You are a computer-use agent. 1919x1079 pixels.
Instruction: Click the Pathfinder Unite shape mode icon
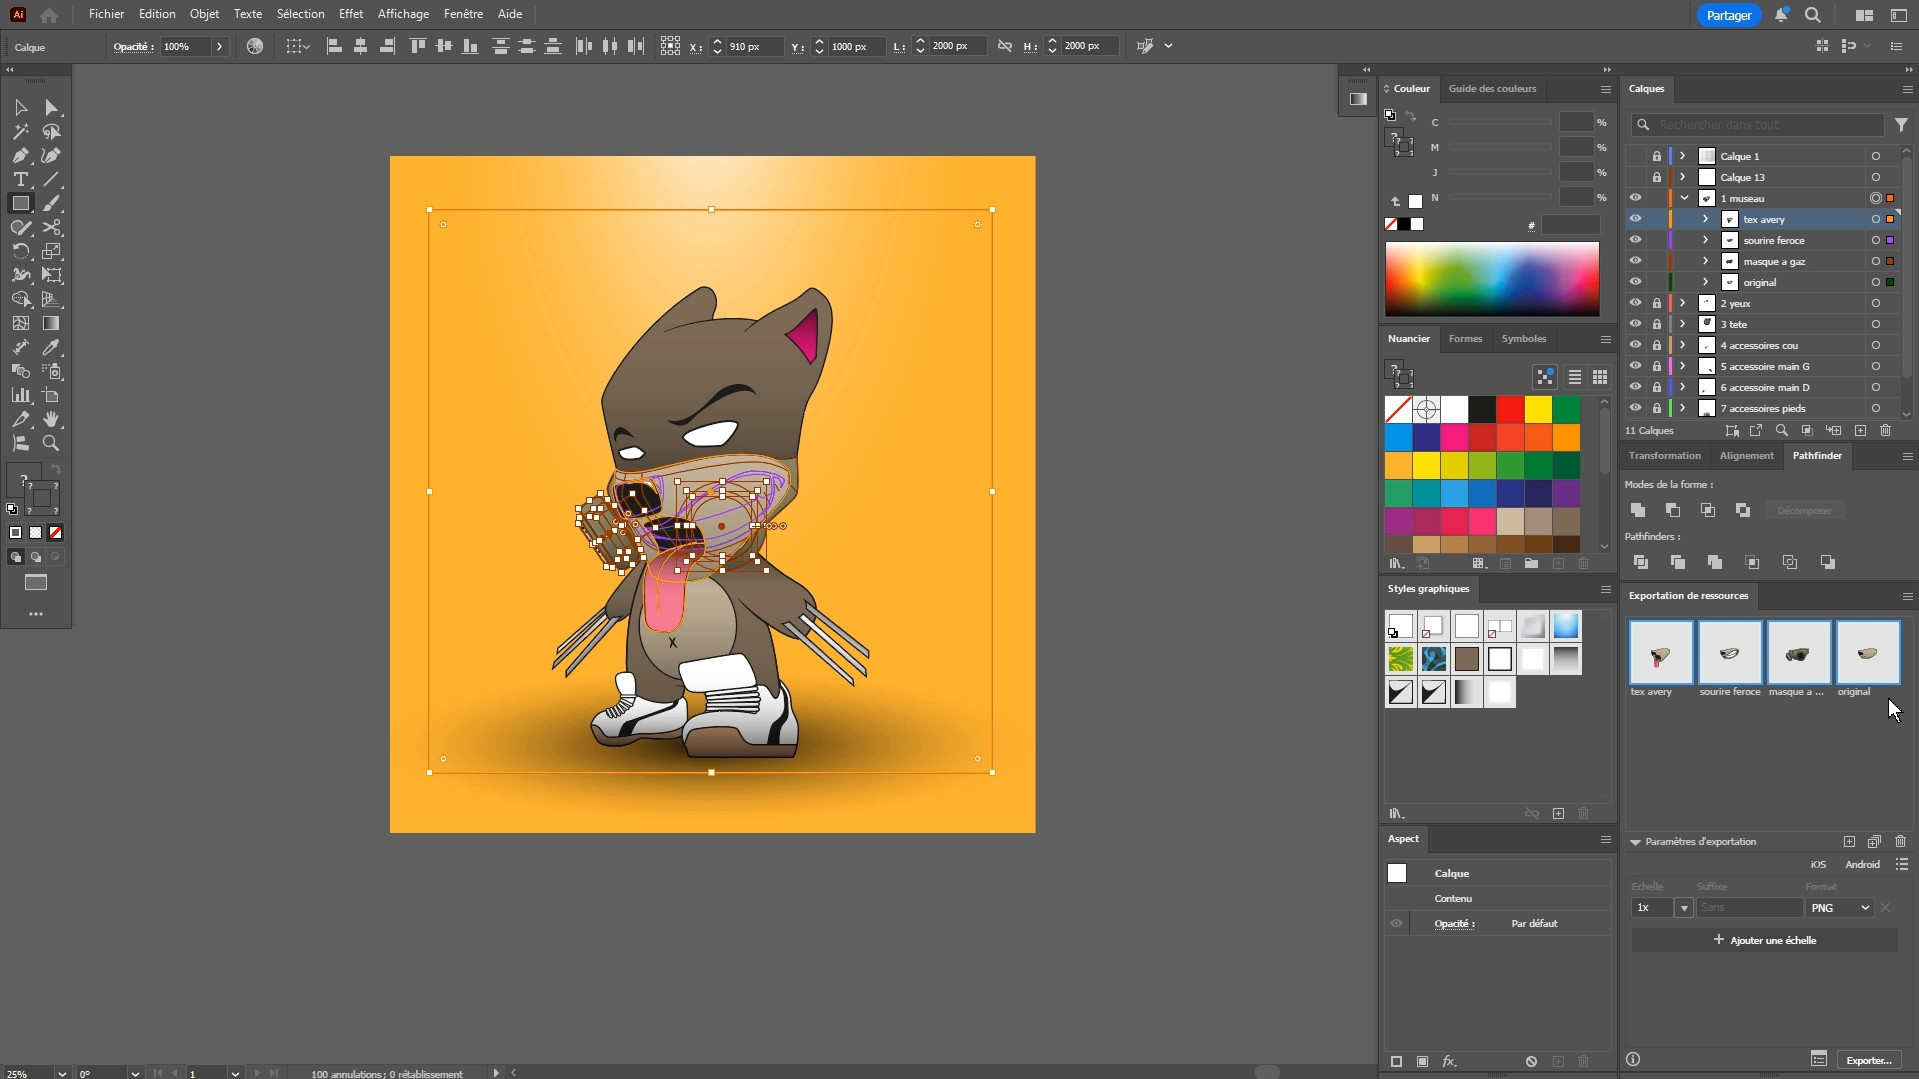[1638, 510]
